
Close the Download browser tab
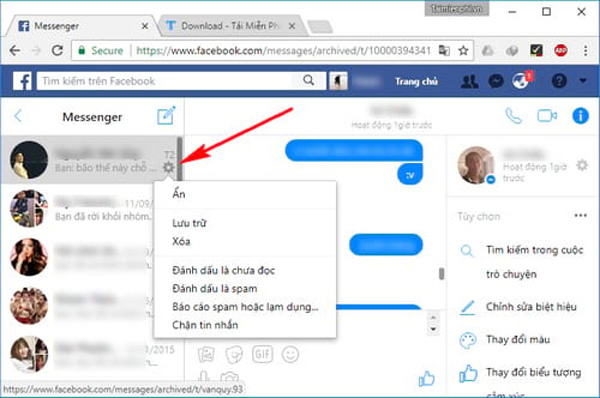292,26
